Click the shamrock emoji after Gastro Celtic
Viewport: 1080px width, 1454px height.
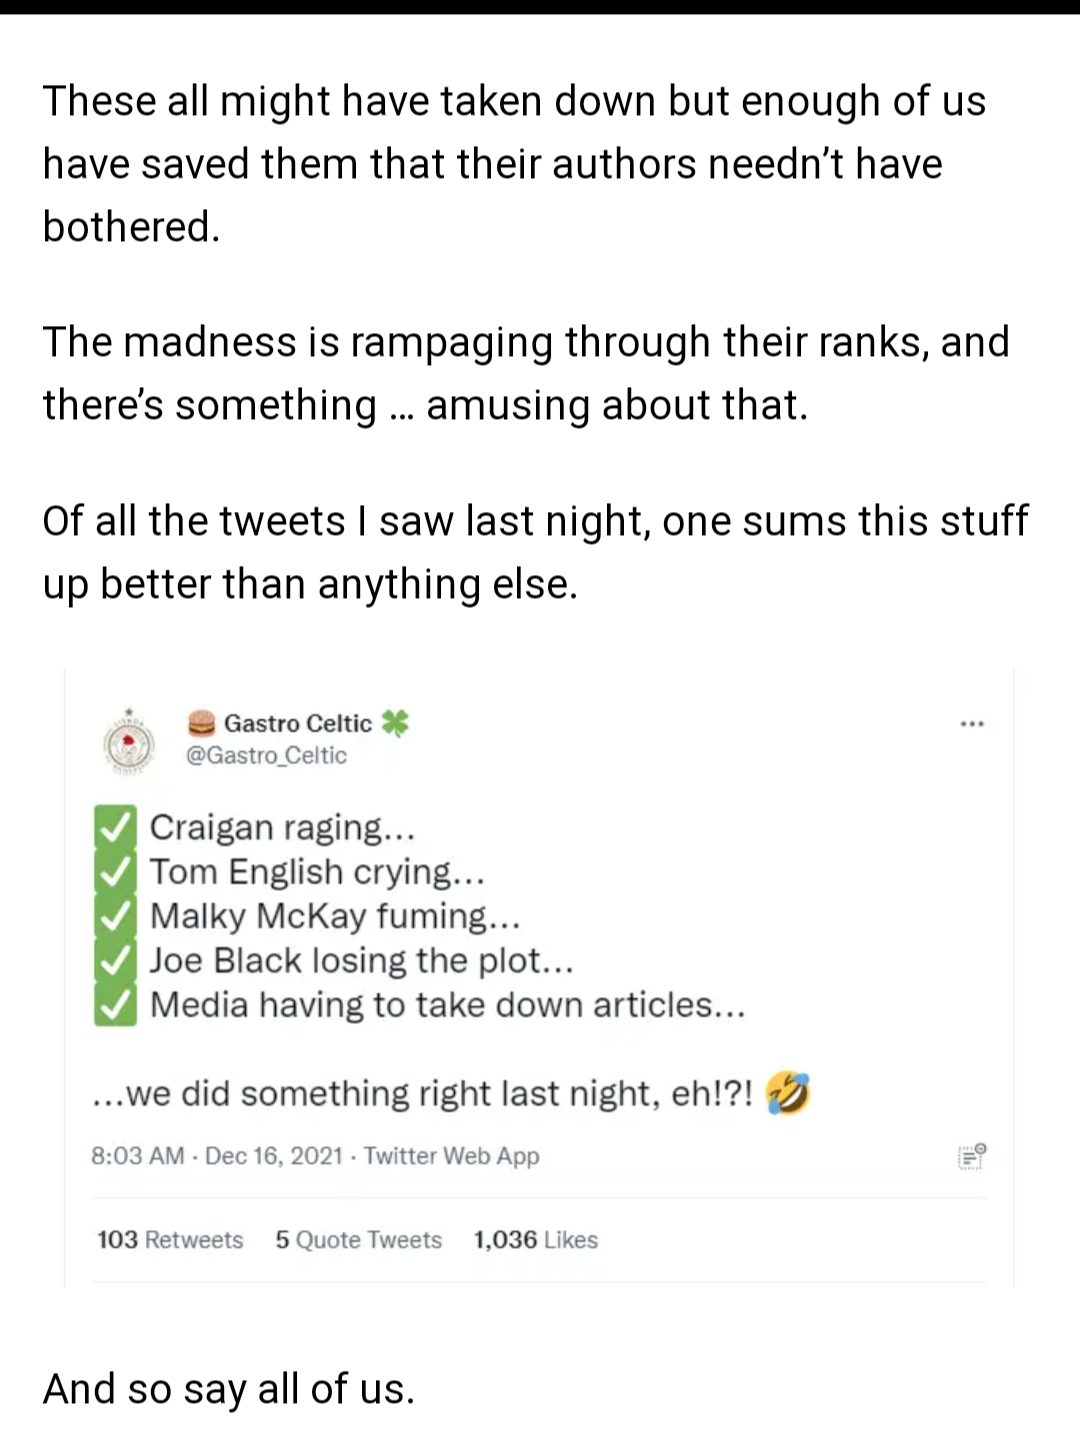click(395, 723)
